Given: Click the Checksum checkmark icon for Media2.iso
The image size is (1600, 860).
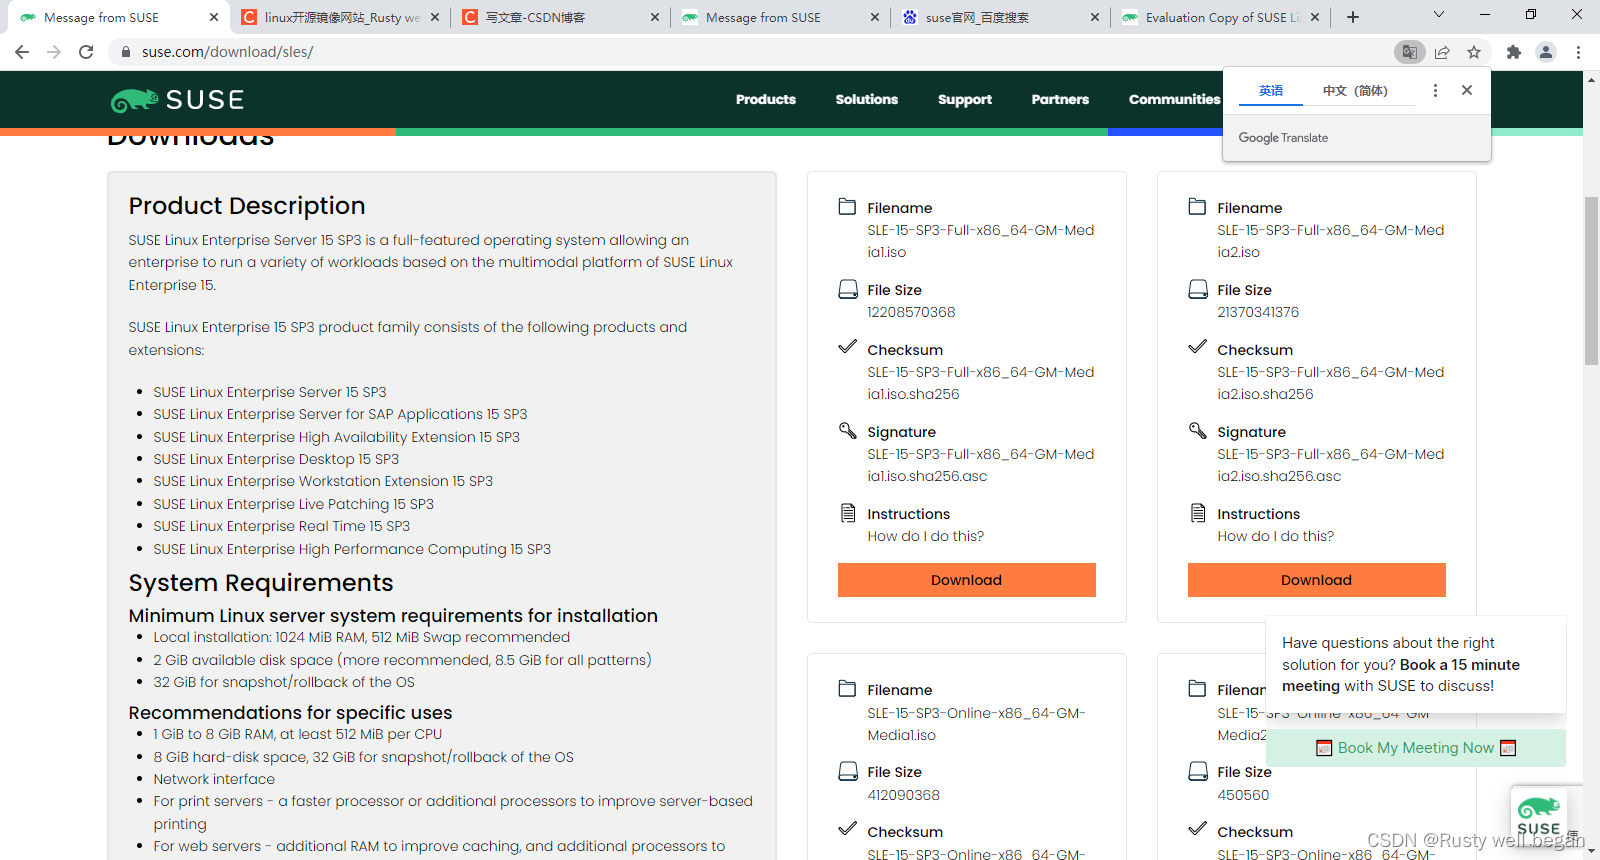Looking at the screenshot, I should (1197, 347).
